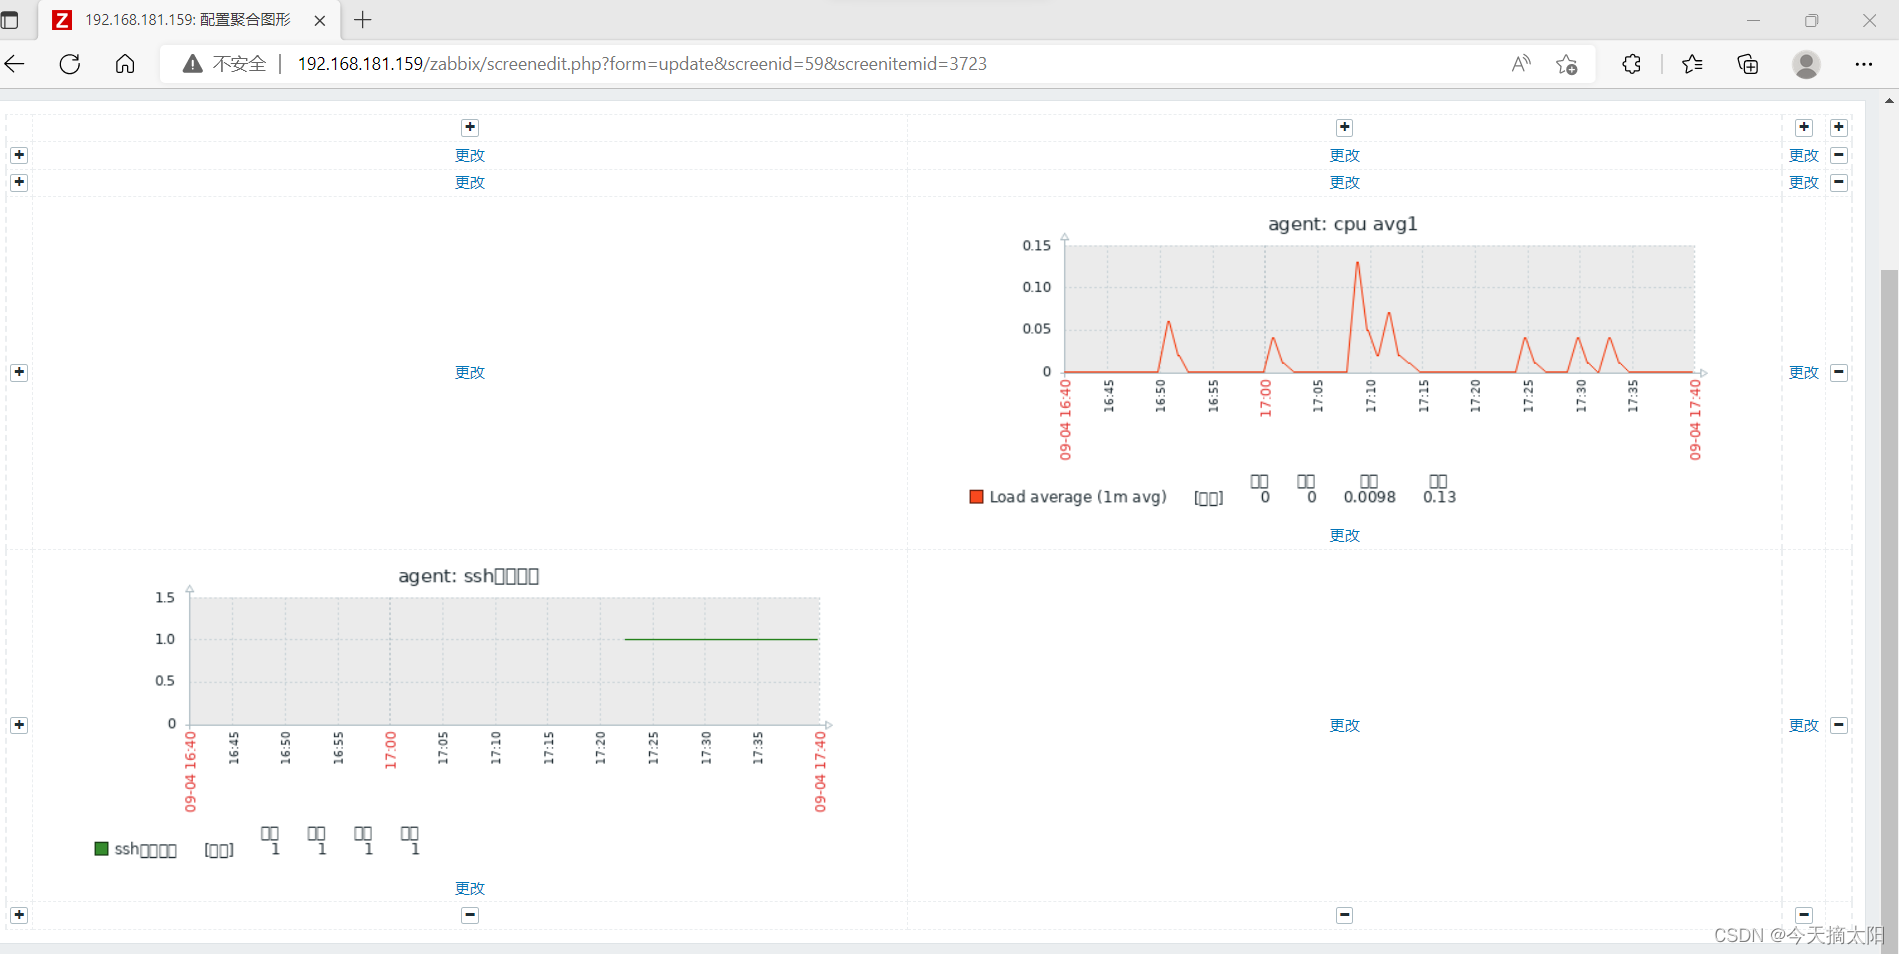Open the favorites list
This screenshot has width=1899, height=954.
[1692, 64]
